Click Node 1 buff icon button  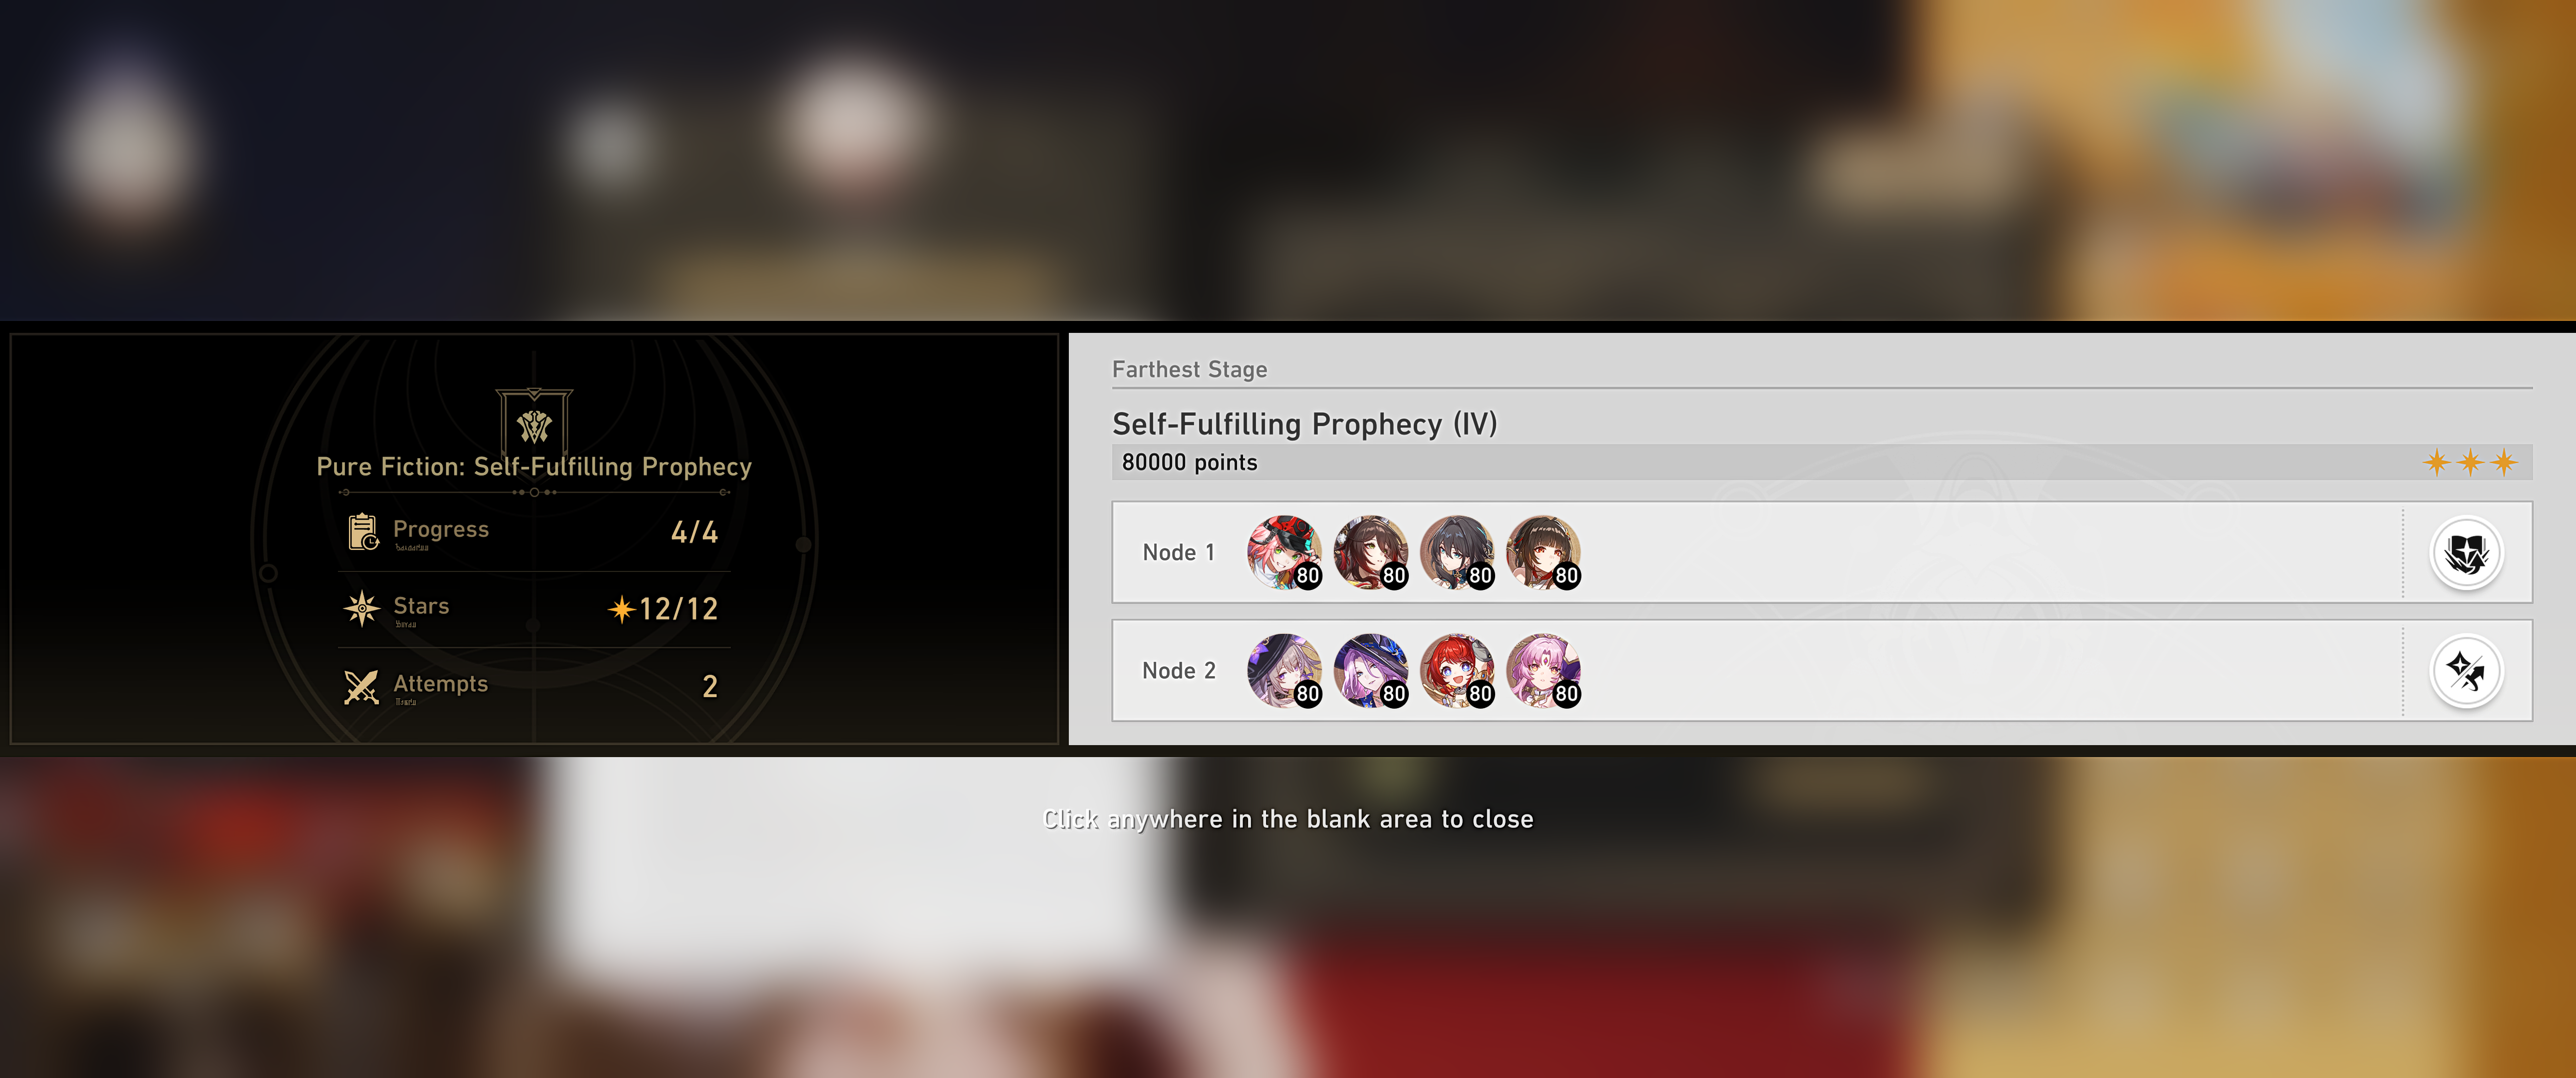[2466, 552]
